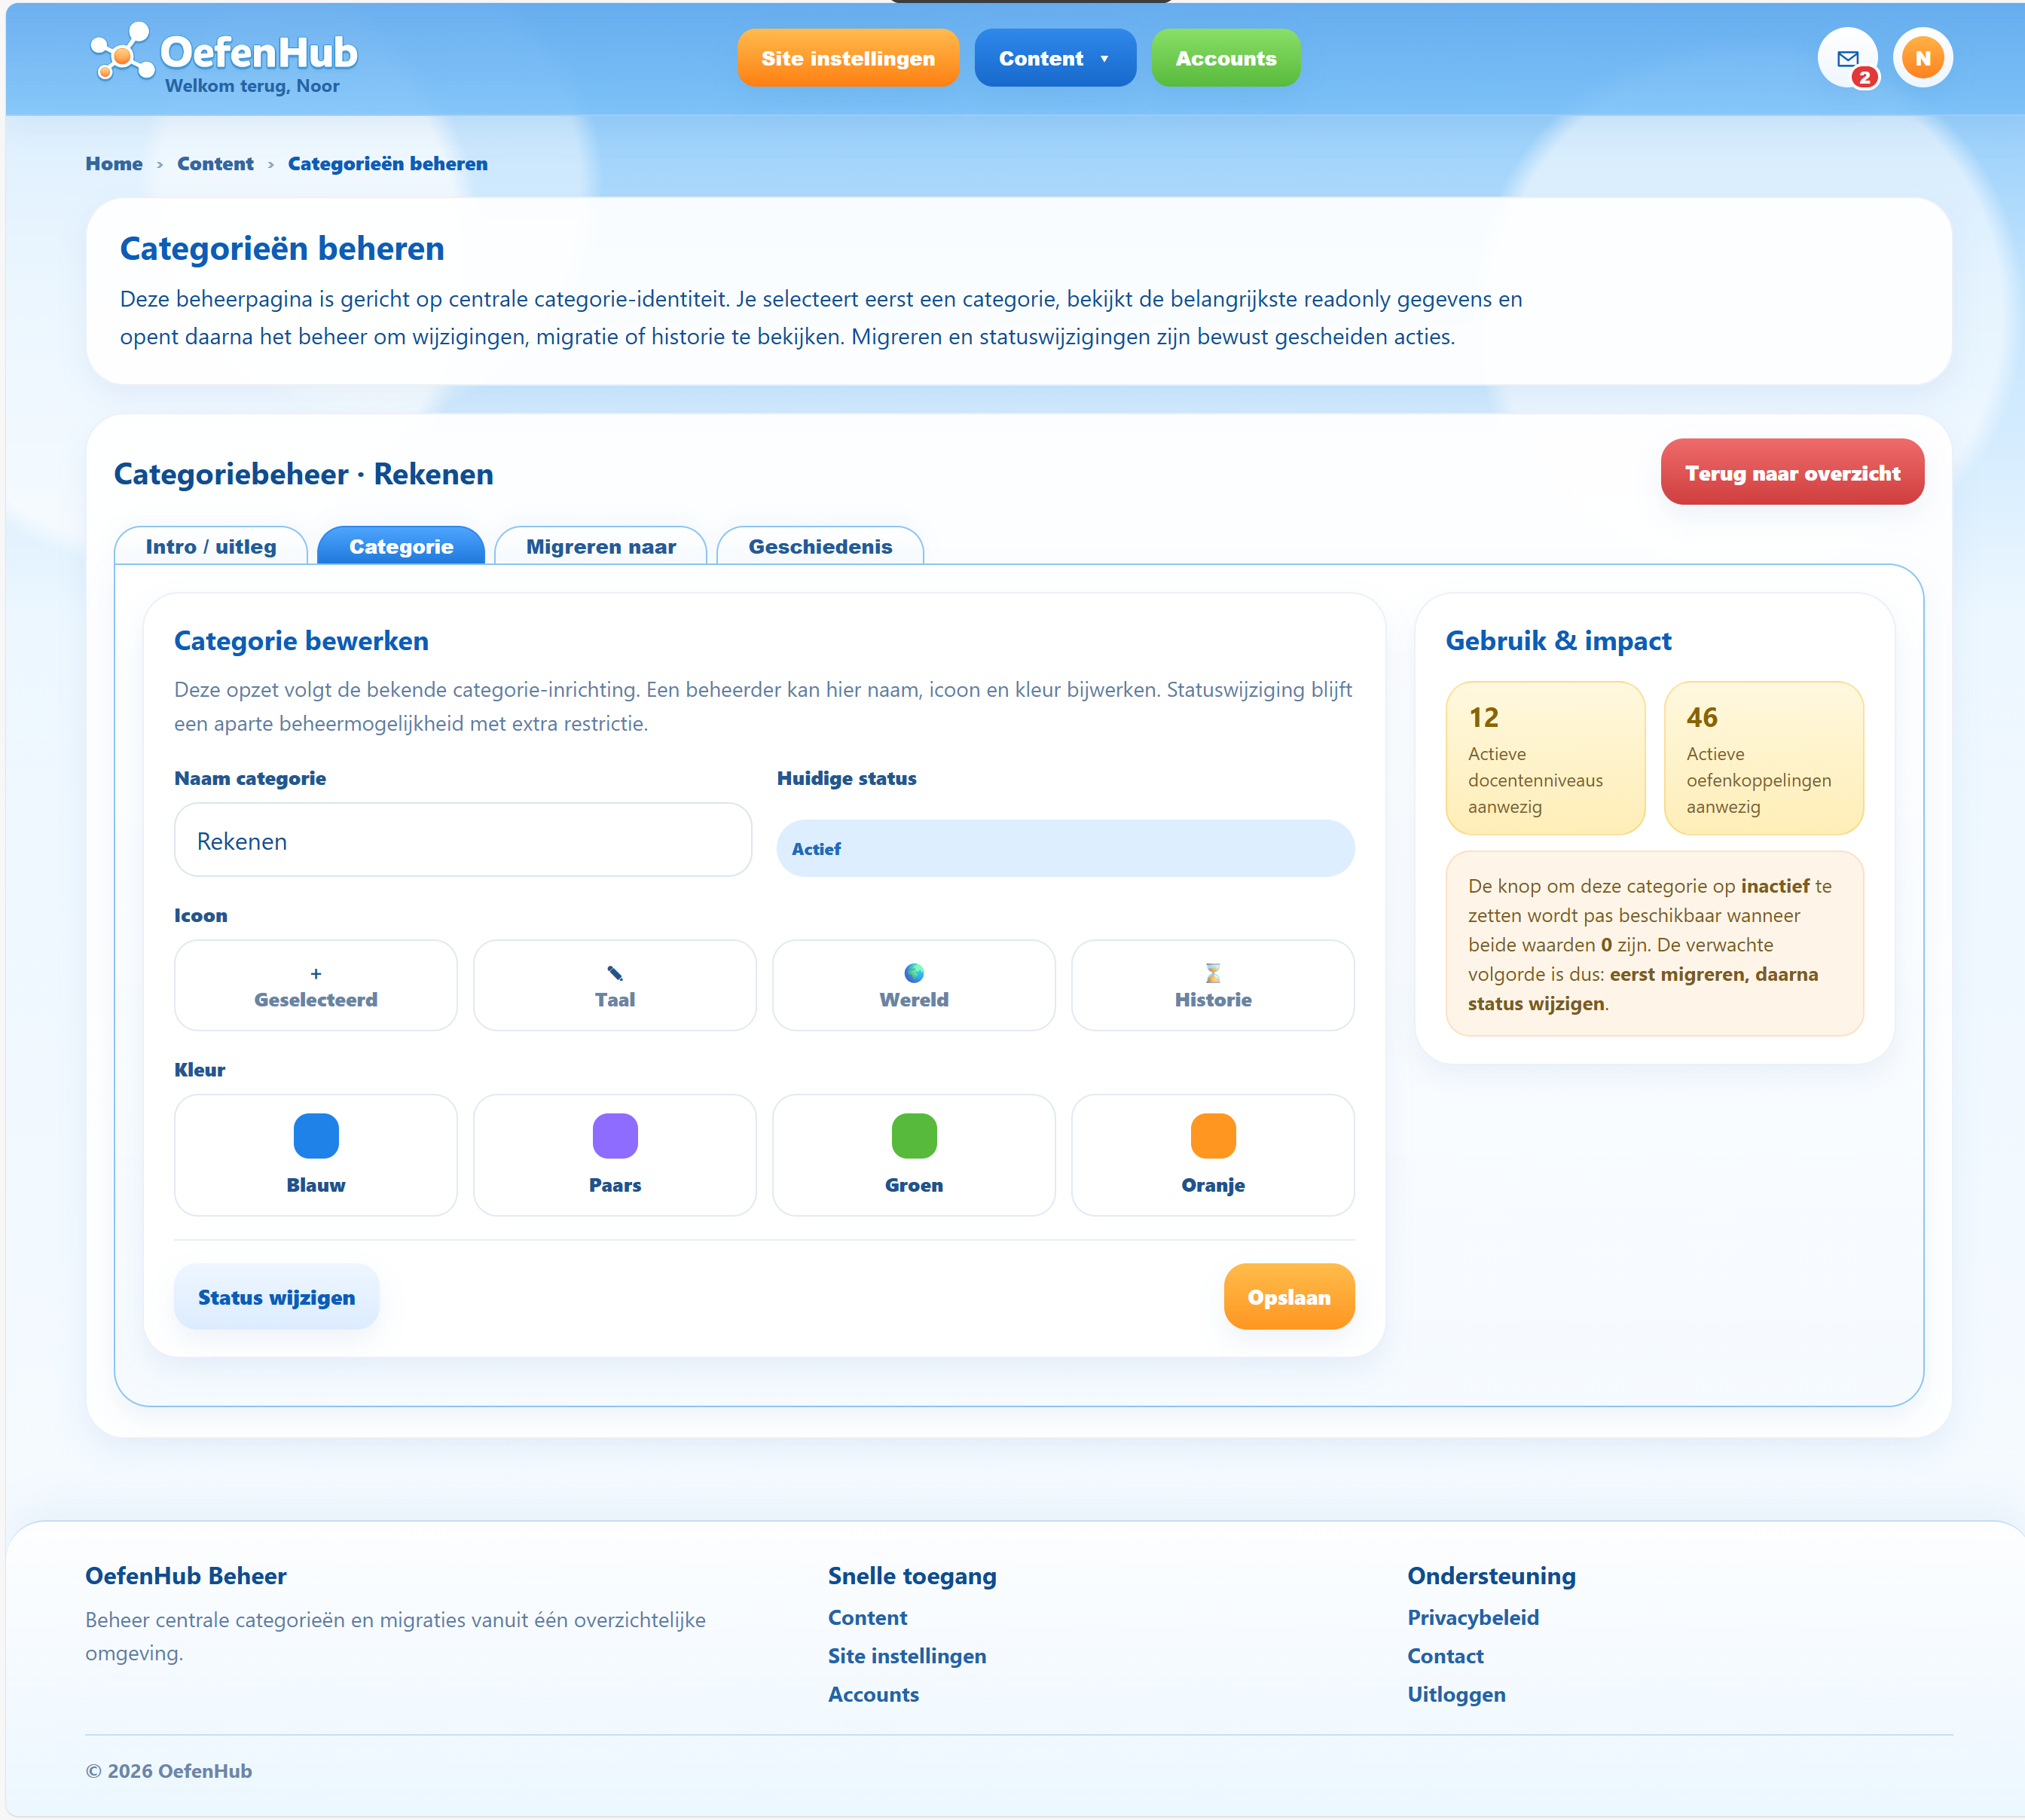Switch to the Categorie tab
2025x1820 pixels.
[x=401, y=546]
